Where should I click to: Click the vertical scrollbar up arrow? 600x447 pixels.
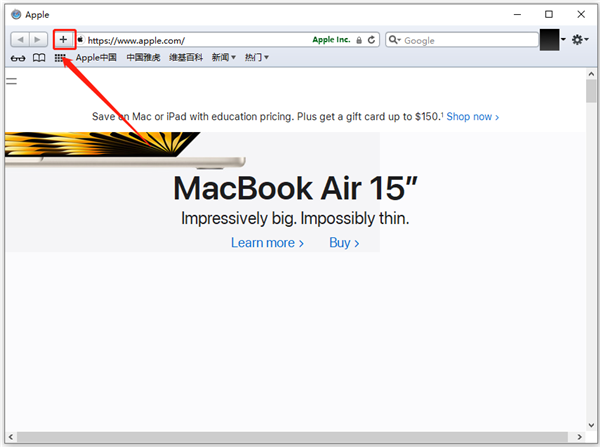[591, 74]
